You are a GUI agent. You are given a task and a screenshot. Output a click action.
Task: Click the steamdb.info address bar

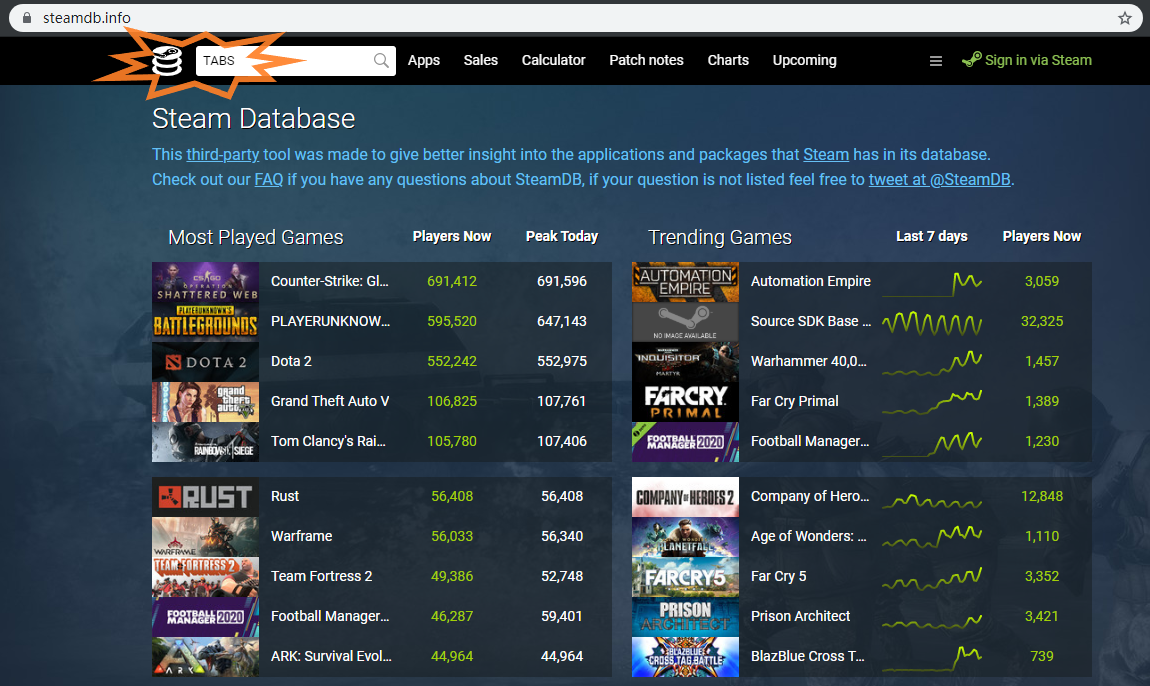click(575, 18)
